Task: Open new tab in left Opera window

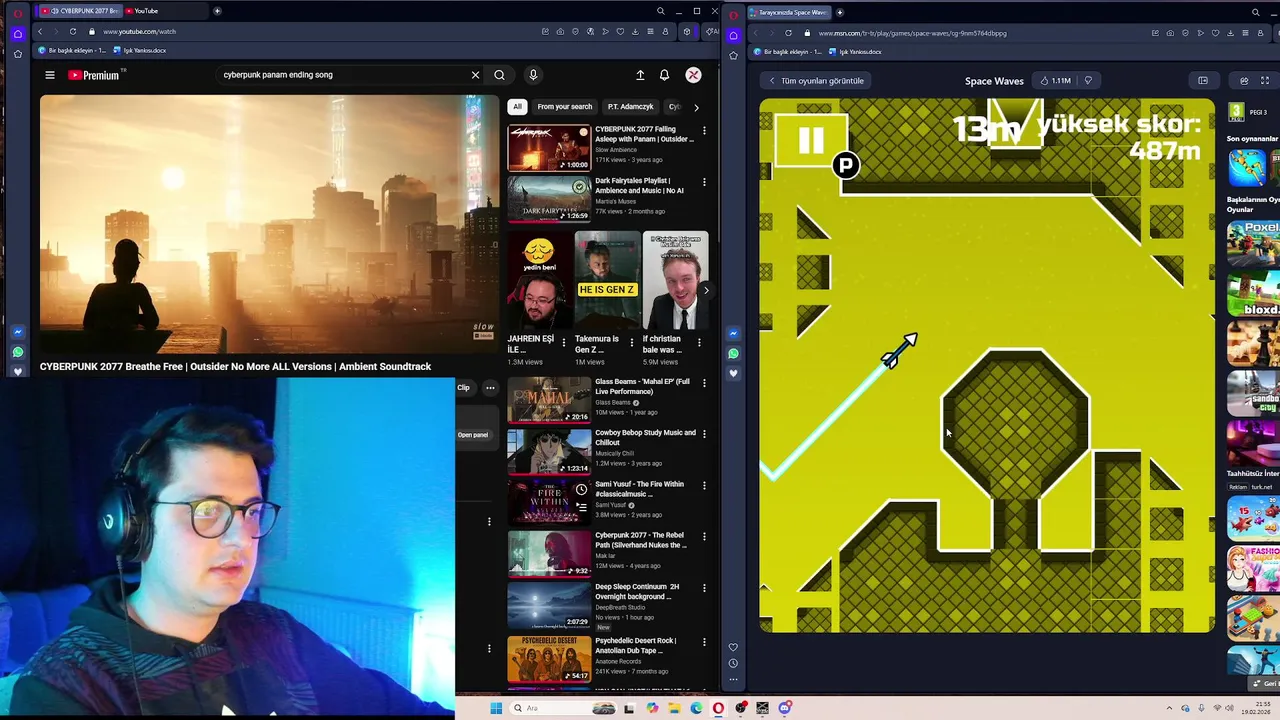Action: pyautogui.click(x=217, y=11)
